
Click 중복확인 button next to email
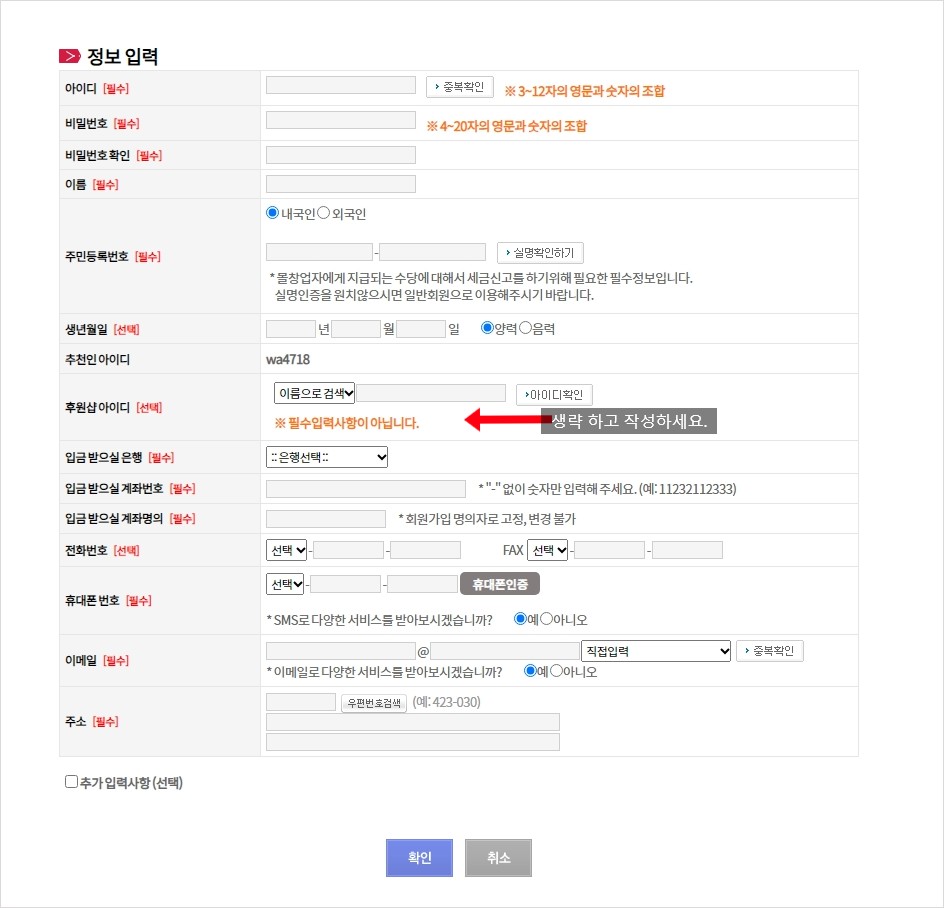click(769, 651)
